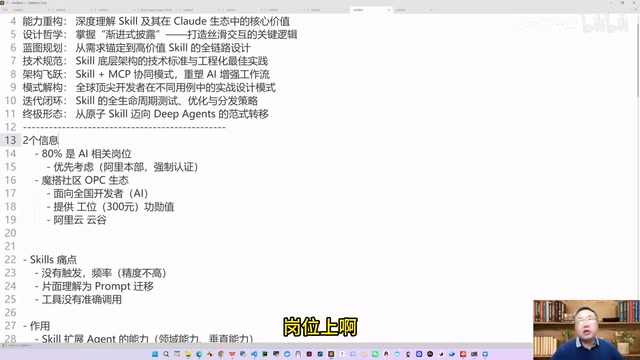The width and height of the screenshot is (640, 360).
Task: Launch File Explorer from taskbar
Action: click(188, 354)
